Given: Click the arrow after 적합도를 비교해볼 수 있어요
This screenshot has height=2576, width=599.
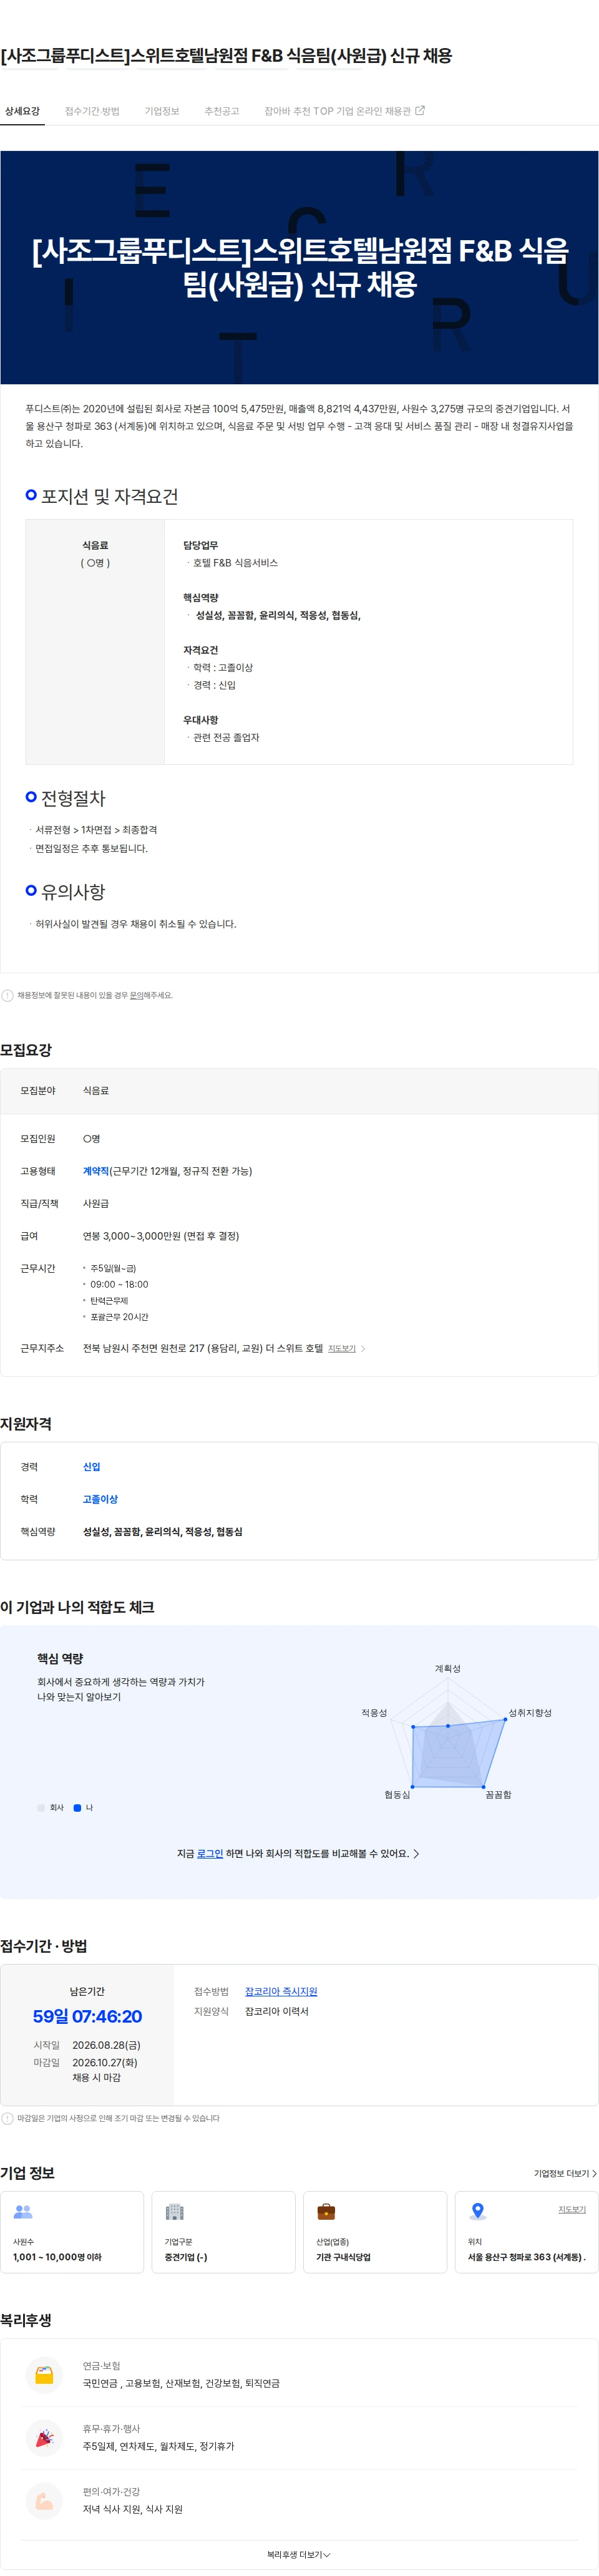Looking at the screenshot, I should pyautogui.click(x=416, y=1853).
